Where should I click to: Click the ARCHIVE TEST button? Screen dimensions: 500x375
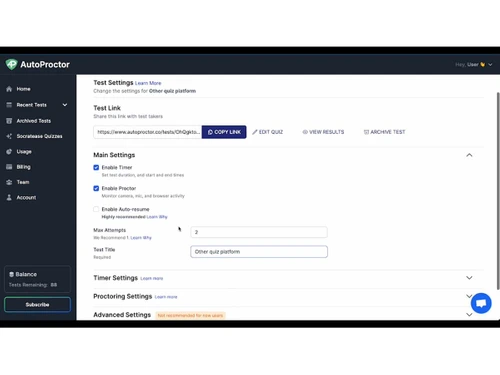(384, 132)
